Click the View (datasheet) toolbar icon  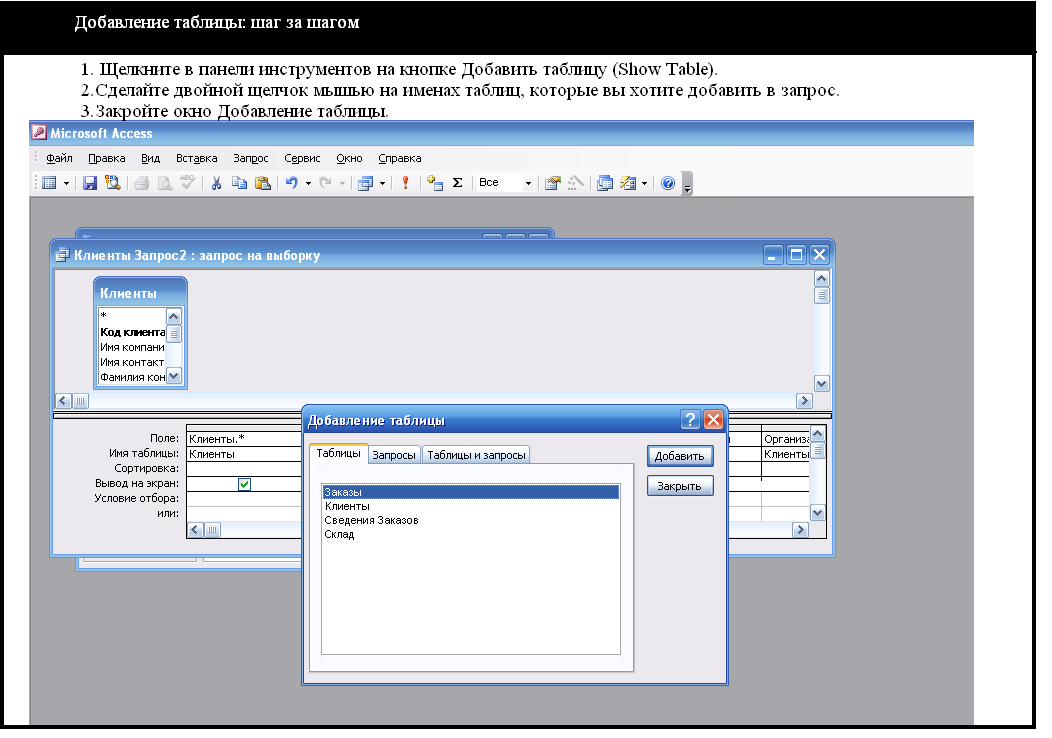[x=49, y=182]
